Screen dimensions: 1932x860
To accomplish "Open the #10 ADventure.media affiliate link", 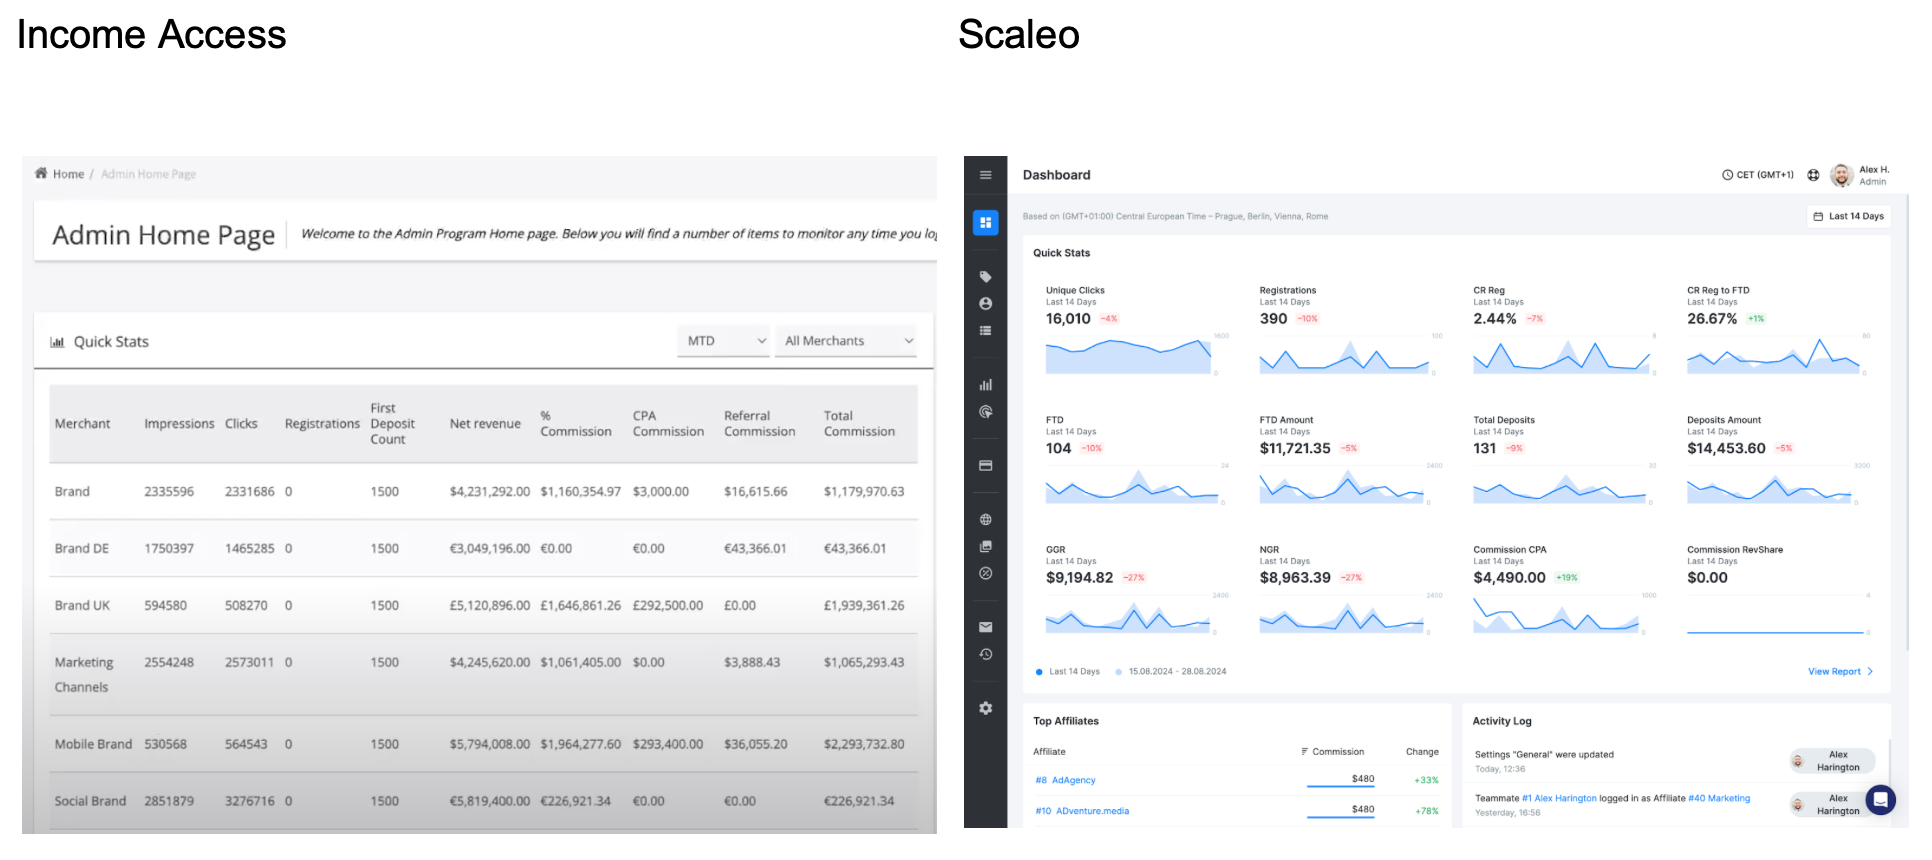I will [x=1082, y=812].
